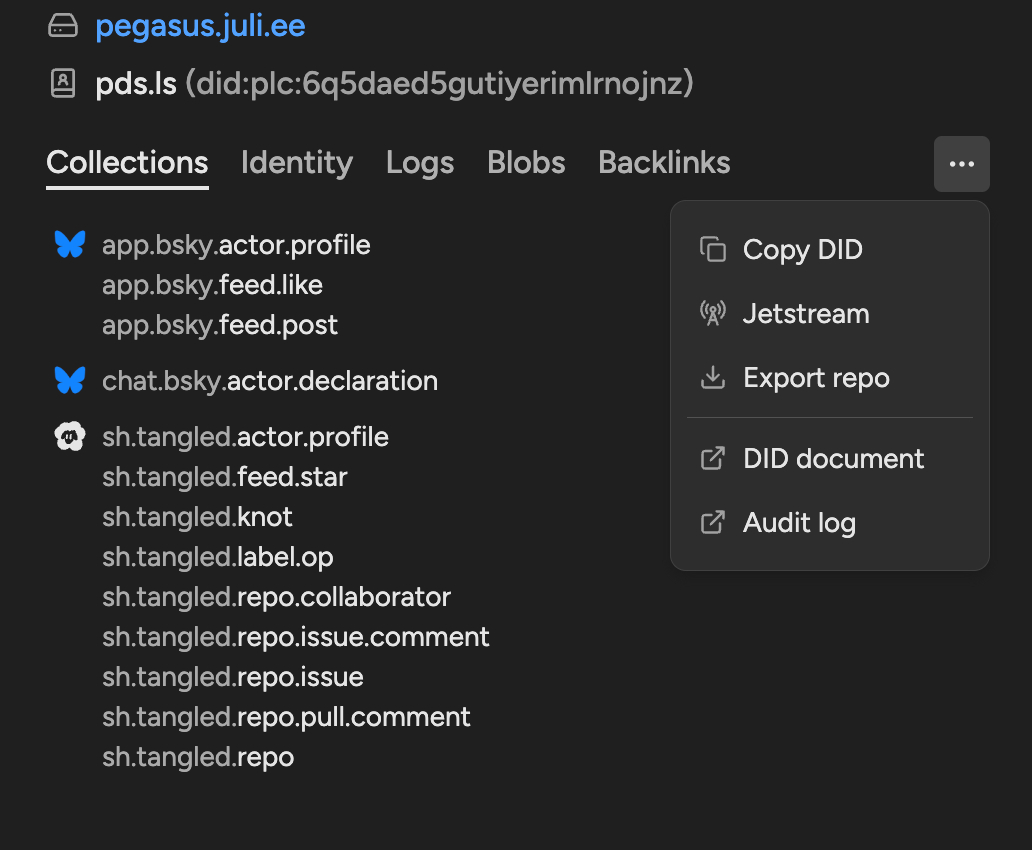1032x850 pixels.
Task: Close the three-dots more options menu
Action: 961,164
